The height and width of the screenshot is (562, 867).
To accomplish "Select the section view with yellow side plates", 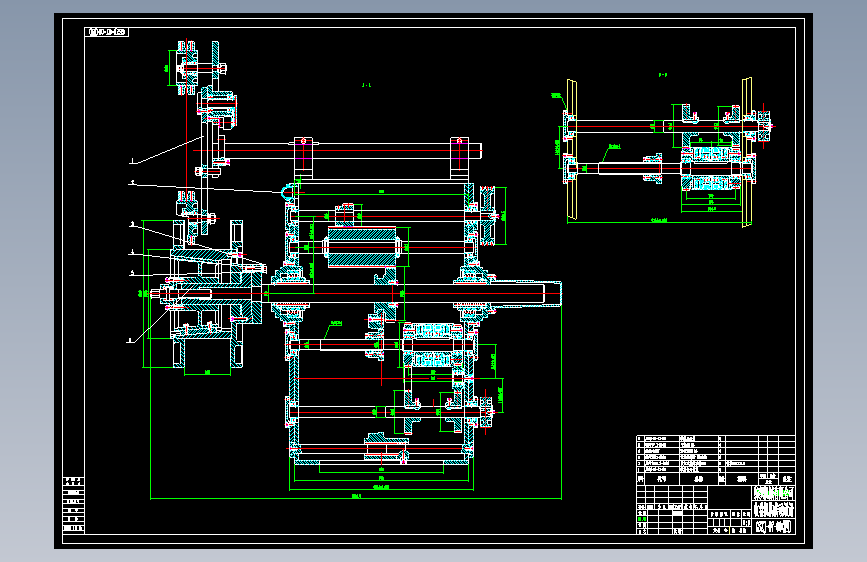I will [x=664, y=152].
